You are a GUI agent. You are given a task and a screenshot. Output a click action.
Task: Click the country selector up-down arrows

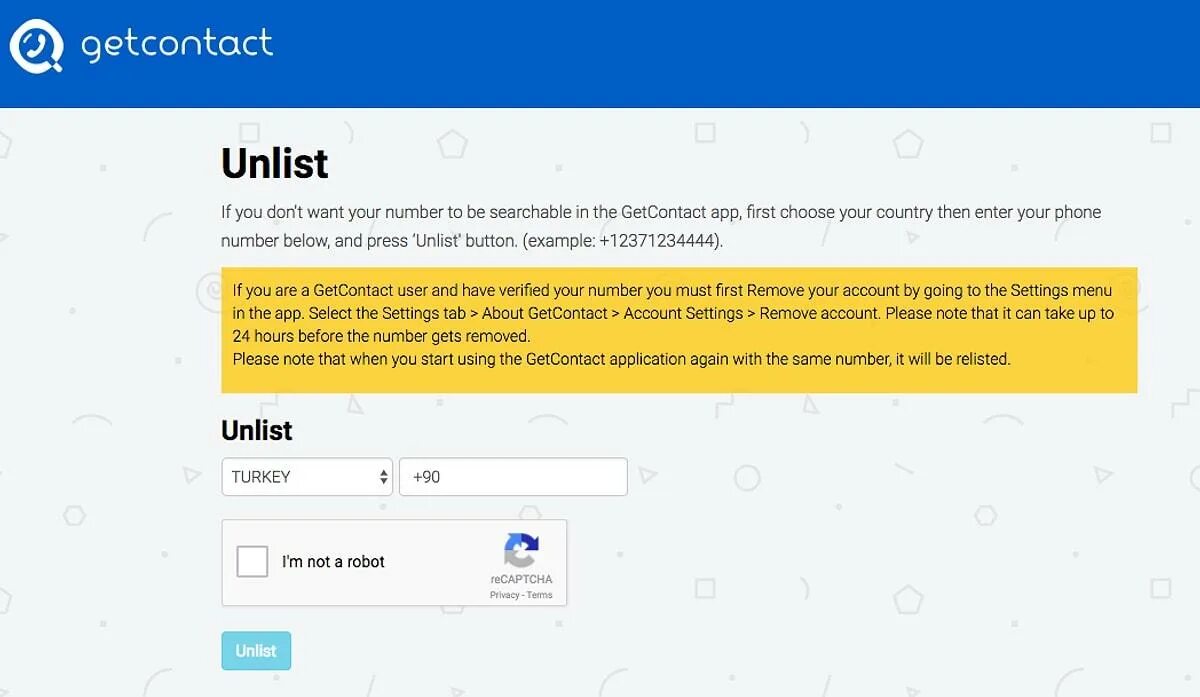[x=384, y=478]
